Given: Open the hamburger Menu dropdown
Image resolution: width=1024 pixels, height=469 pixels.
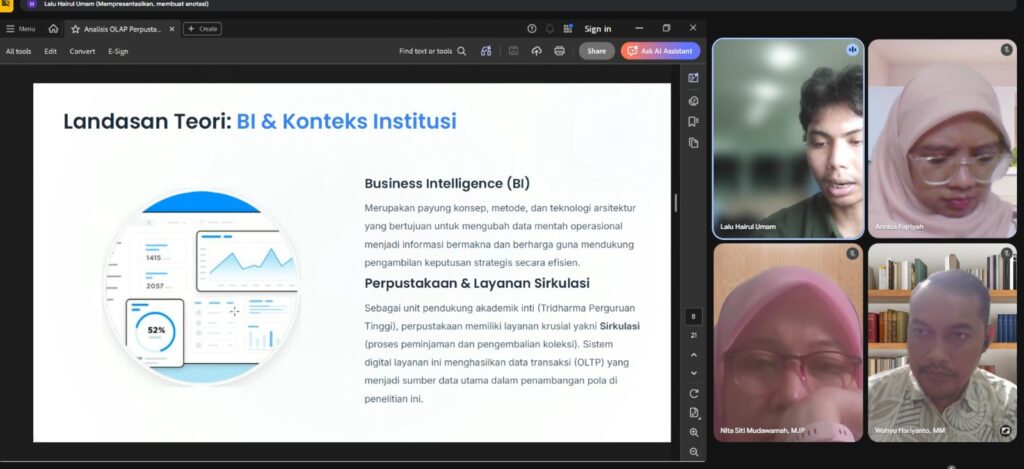Looking at the screenshot, I should [x=20, y=29].
